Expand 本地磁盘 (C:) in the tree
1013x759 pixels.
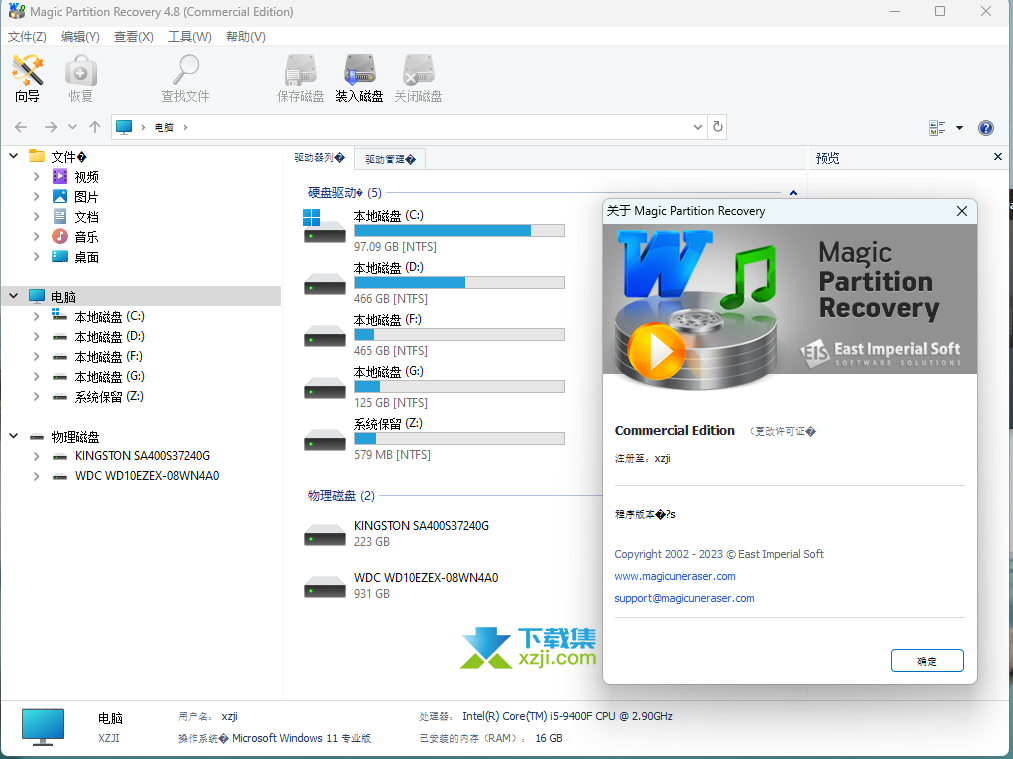37,317
